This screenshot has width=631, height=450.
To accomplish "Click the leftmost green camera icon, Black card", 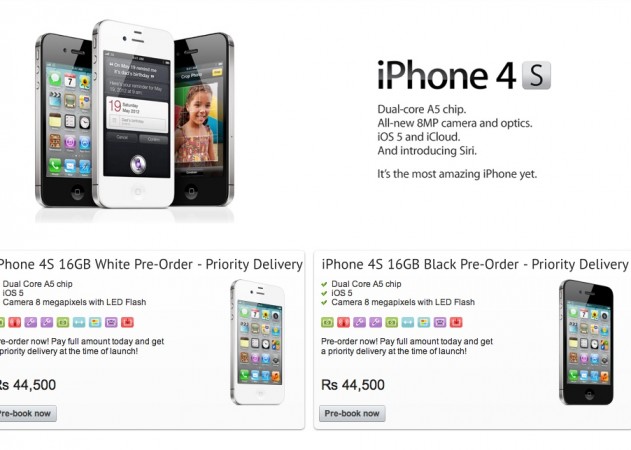I will tap(327, 322).
